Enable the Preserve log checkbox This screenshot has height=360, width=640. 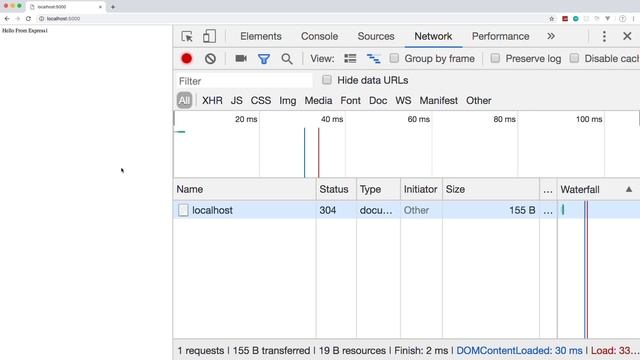click(x=495, y=58)
